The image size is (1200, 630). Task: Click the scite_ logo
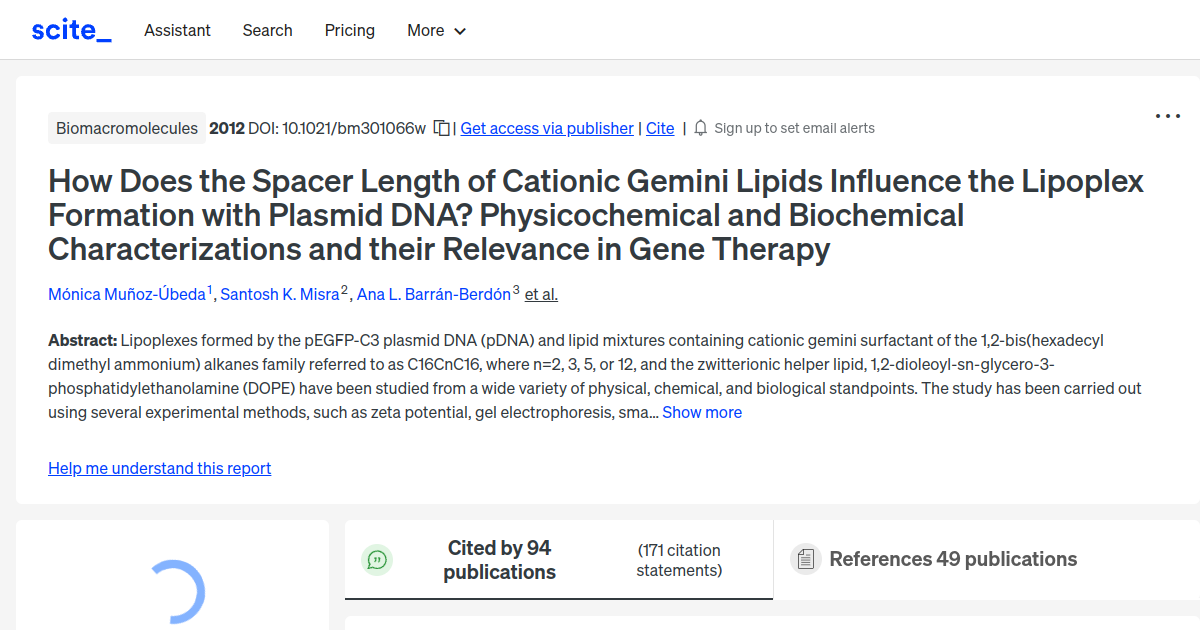click(x=70, y=29)
